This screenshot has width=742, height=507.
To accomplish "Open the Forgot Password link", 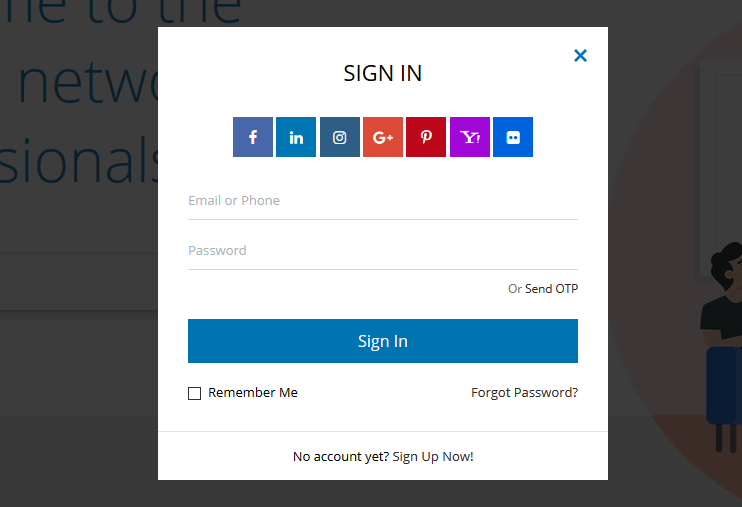I will [x=524, y=393].
